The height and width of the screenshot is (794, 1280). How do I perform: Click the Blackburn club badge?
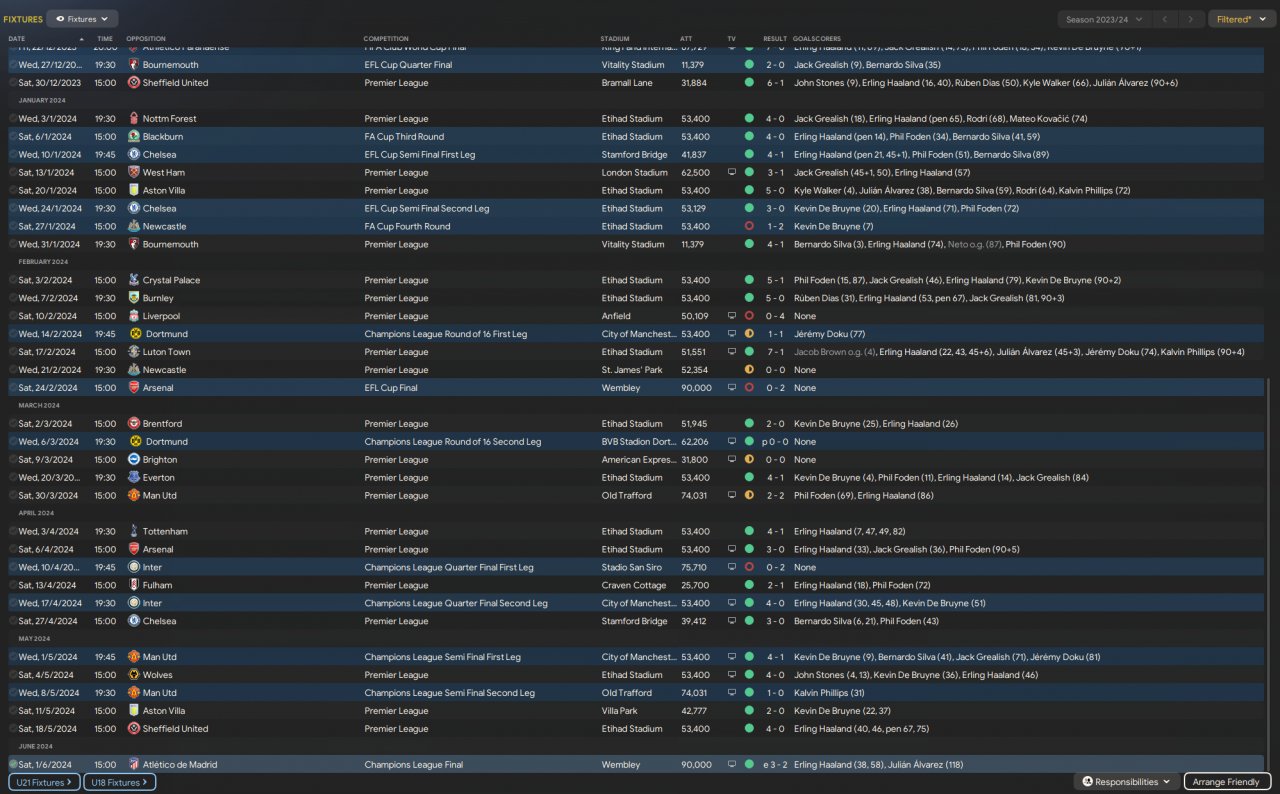click(x=134, y=137)
